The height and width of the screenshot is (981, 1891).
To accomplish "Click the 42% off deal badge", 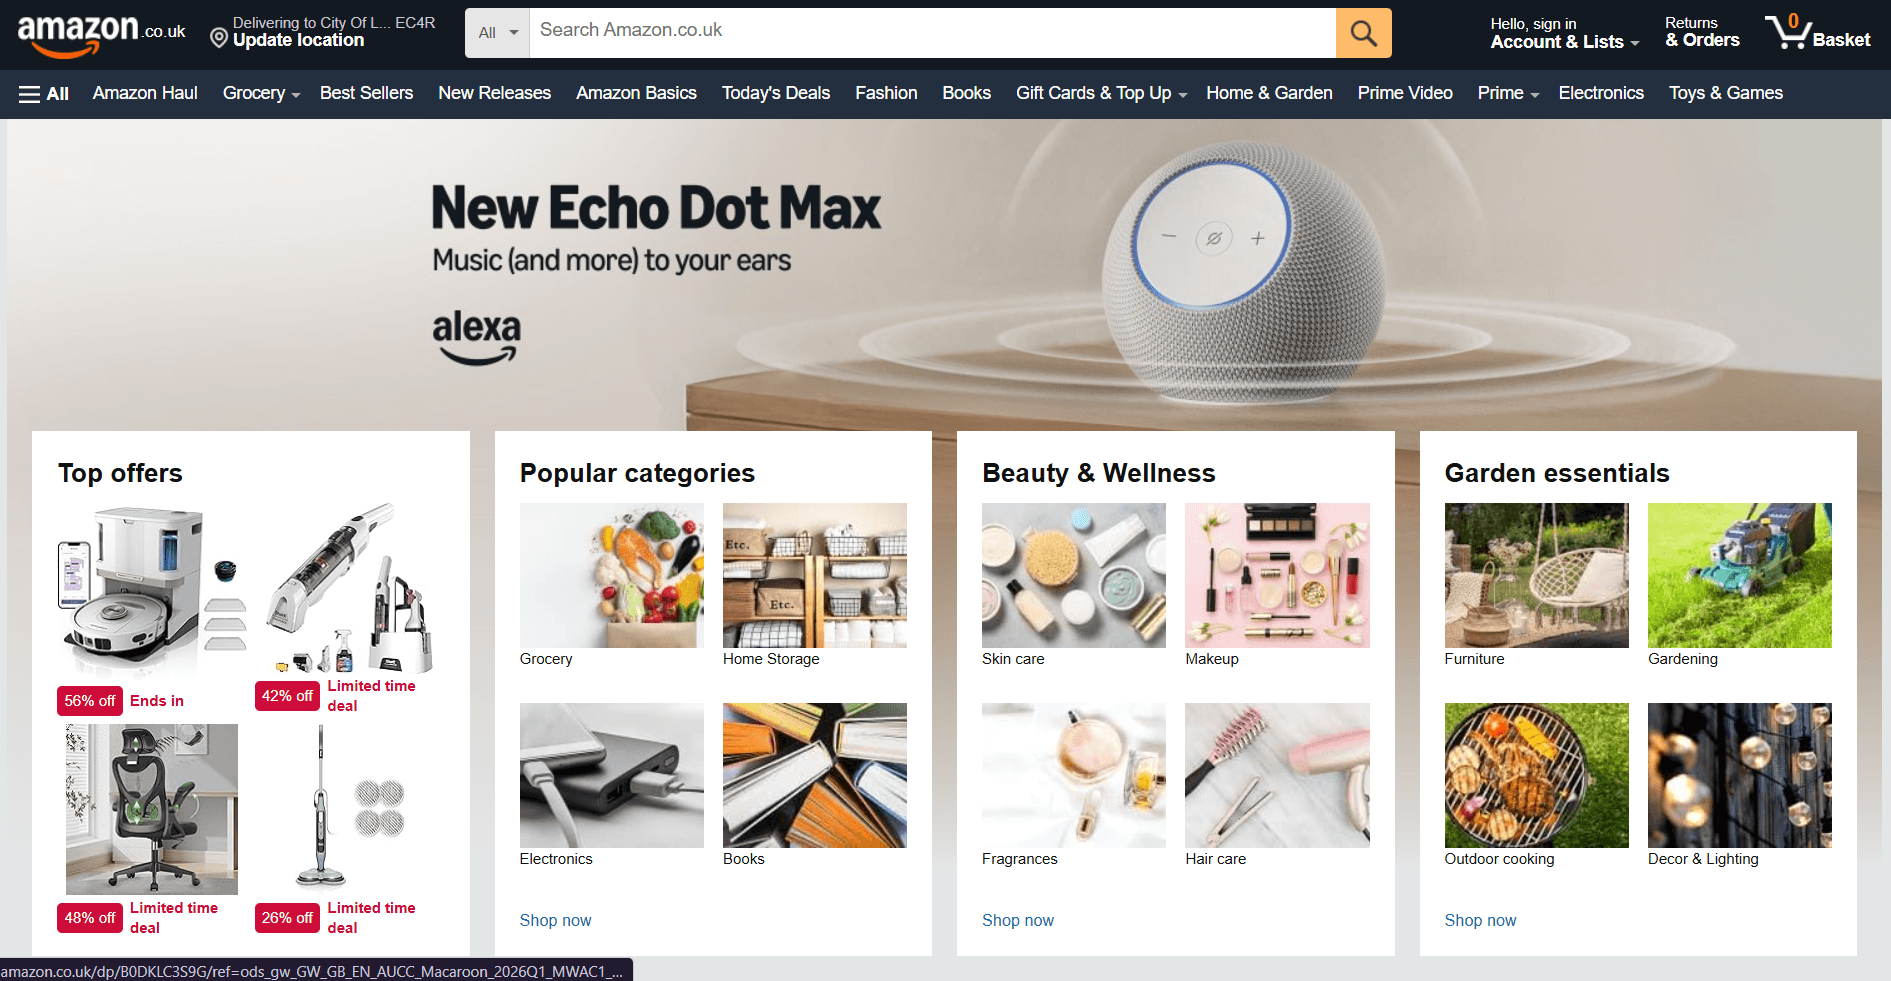I will point(287,696).
